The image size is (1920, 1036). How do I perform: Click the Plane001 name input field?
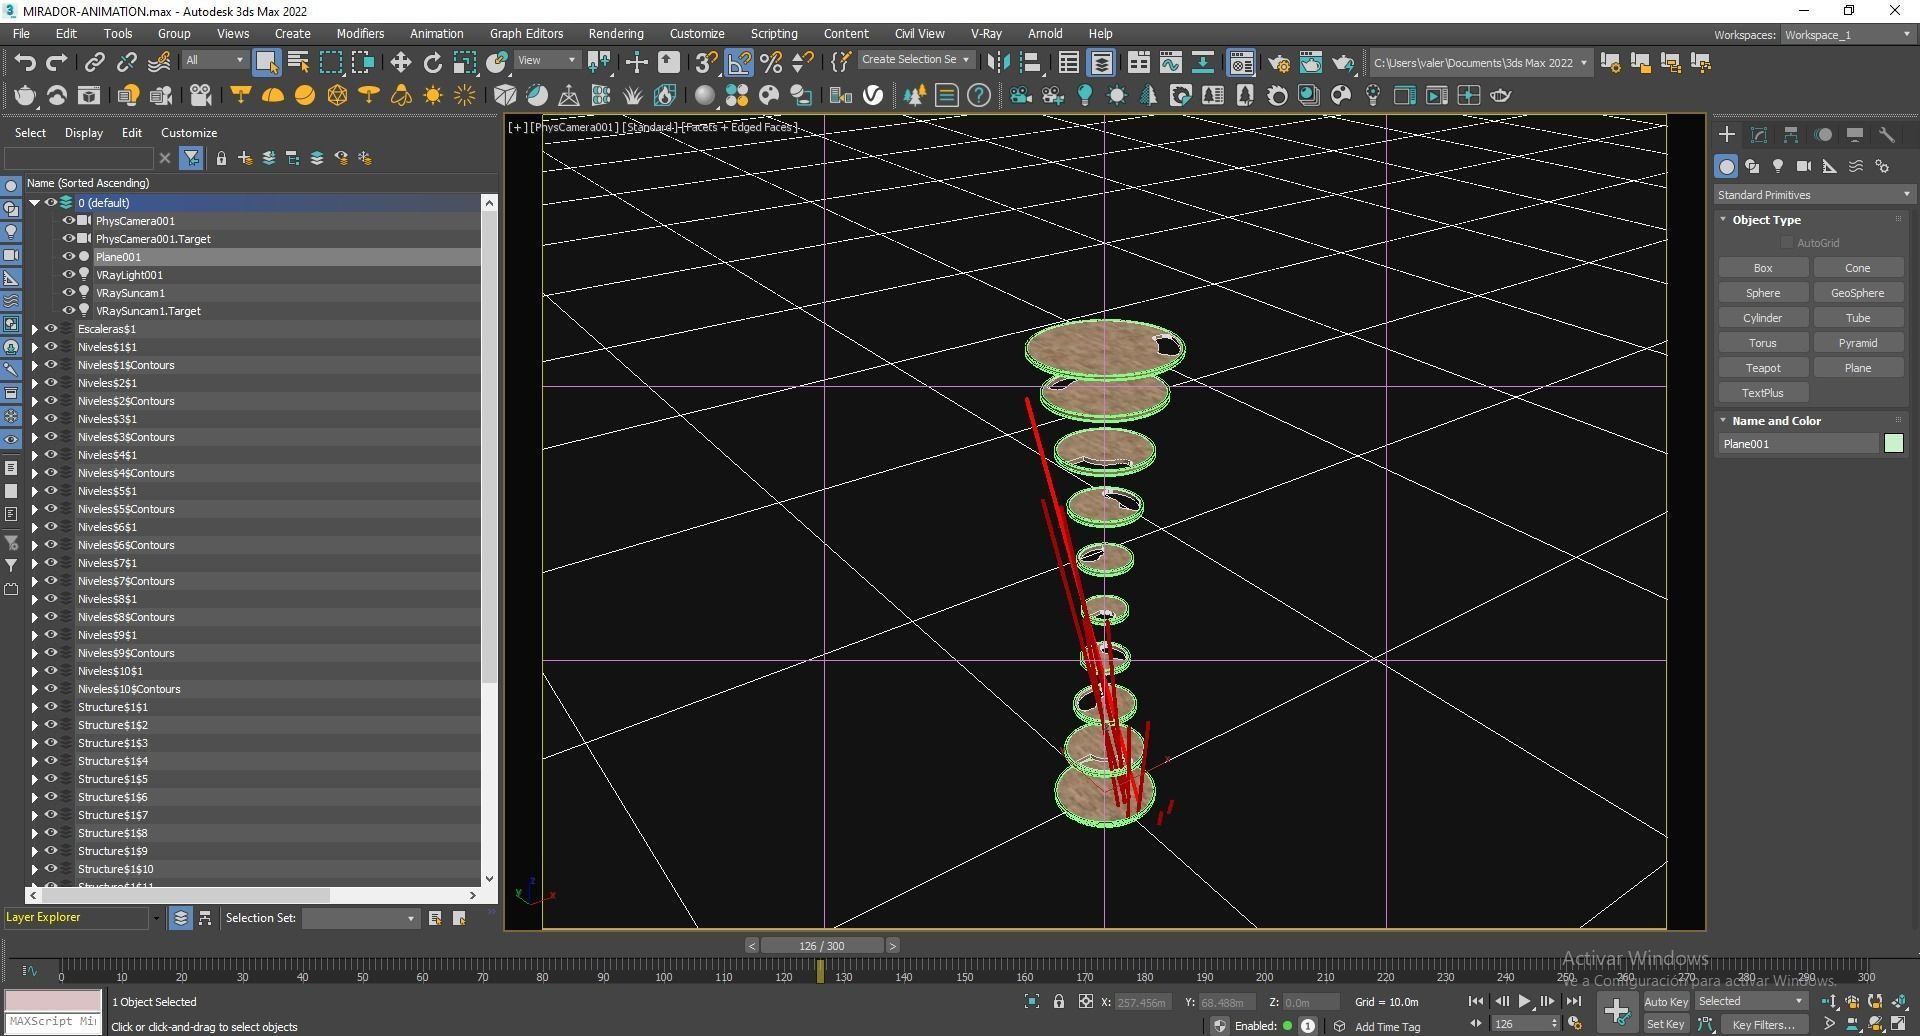coord(1798,443)
